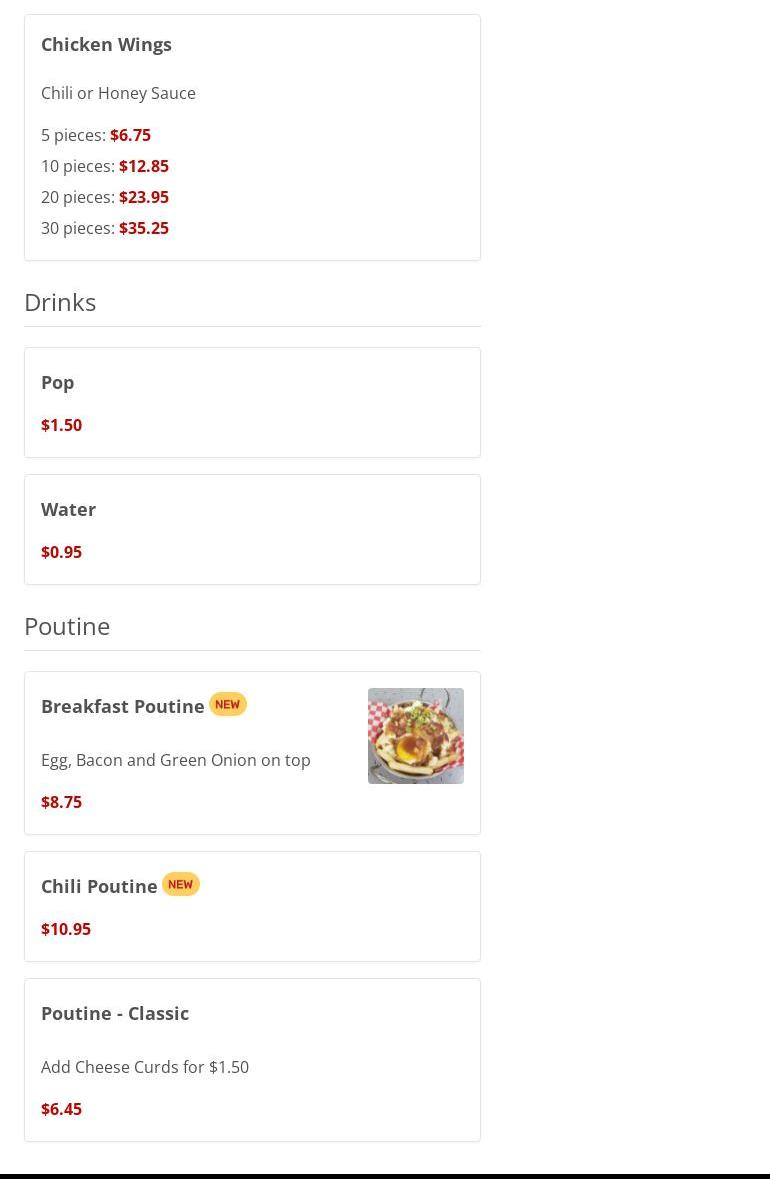The height and width of the screenshot is (1179, 770).
Task: Open the Poutine - Classic item title
Action: coord(115,1013)
